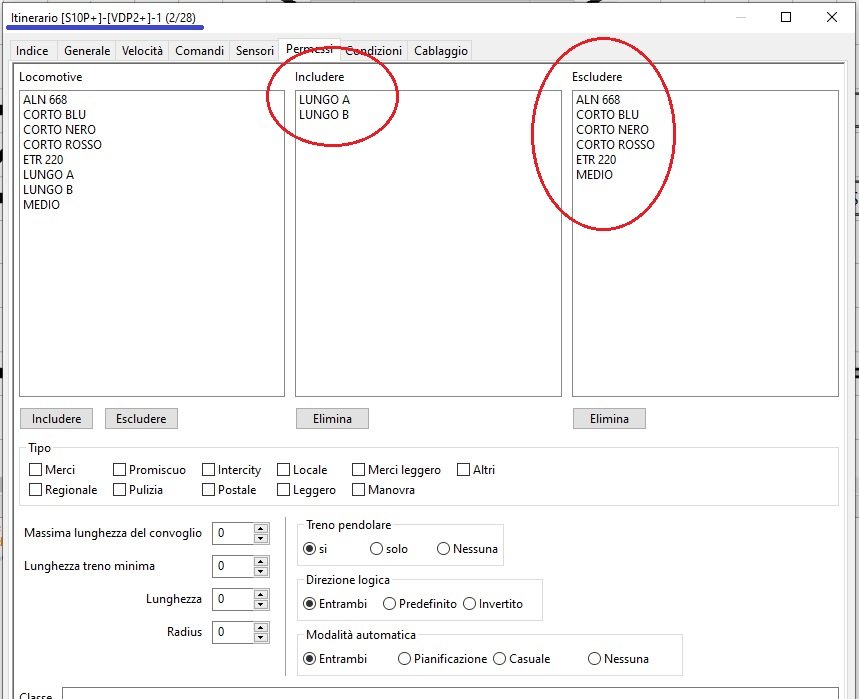Select 'solo' for Treno pendolare

coord(377,549)
